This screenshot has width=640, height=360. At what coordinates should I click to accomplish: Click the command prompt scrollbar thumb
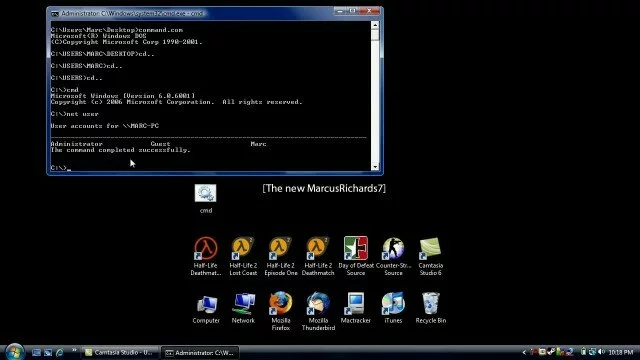[x=375, y=35]
